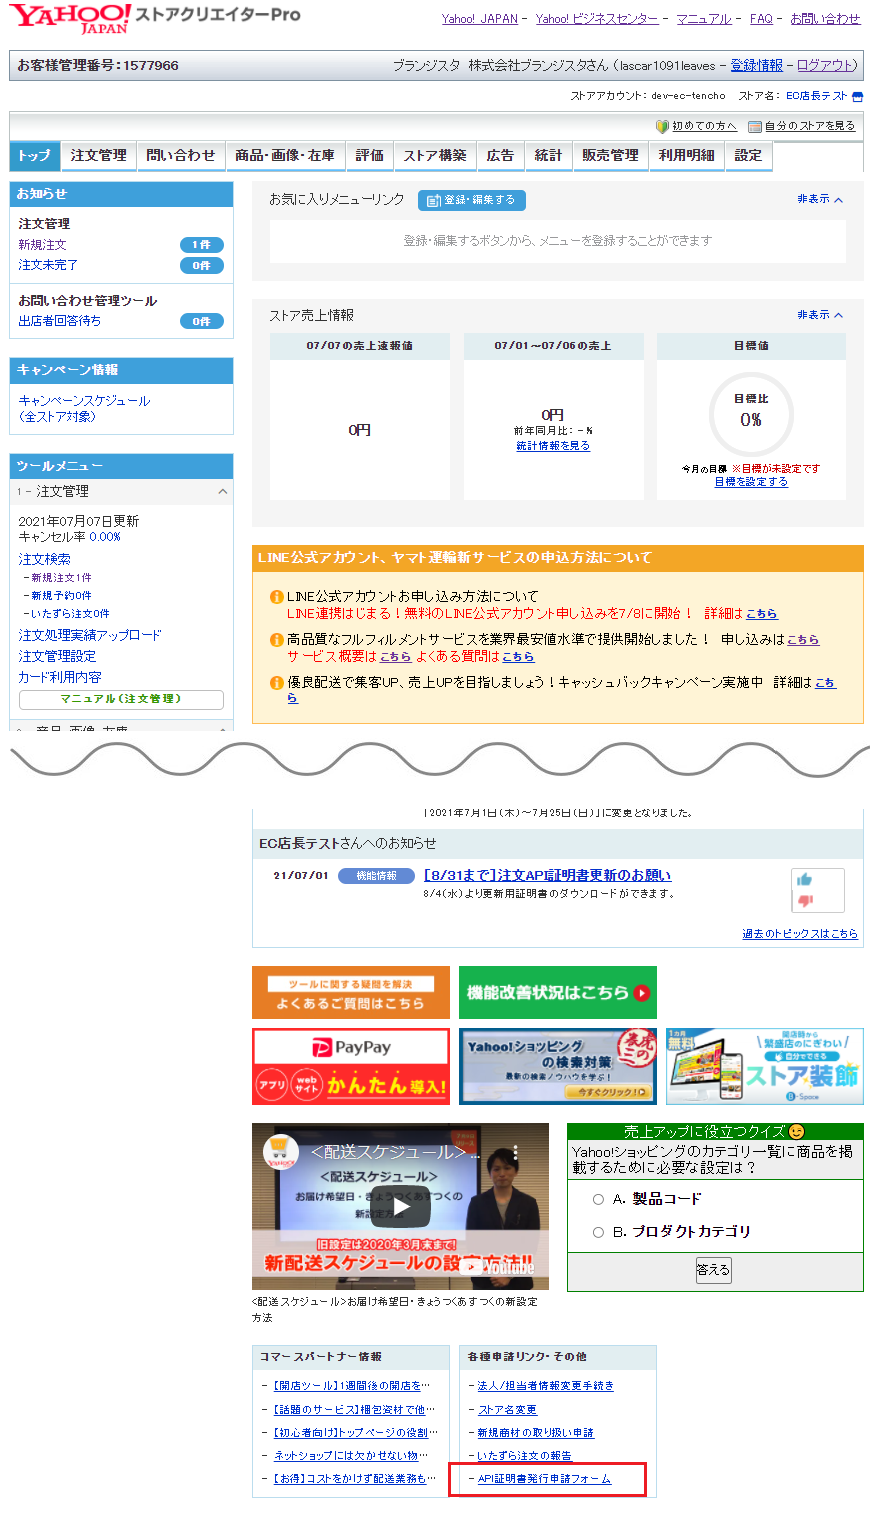The image size is (872, 1528).
Task: Open the 新規商材の取り扱い申請 link
Action: [535, 1433]
